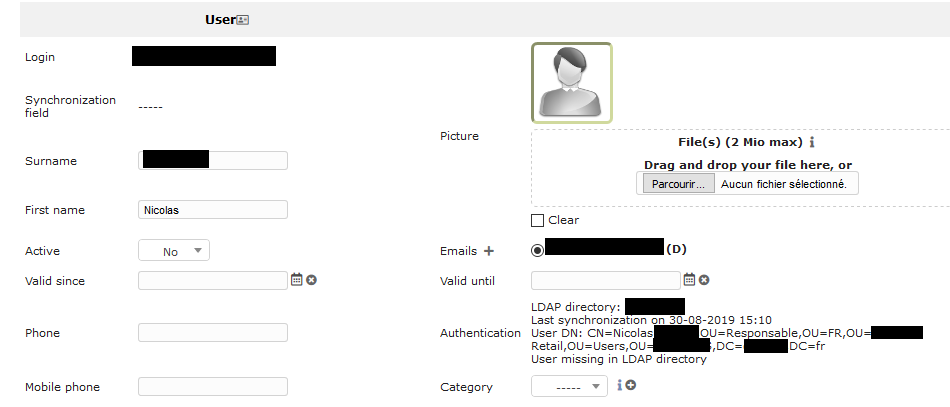Viewport: 950px width, 407px height.
Task: Click the 'LDAP directory:' text
Action: coord(576,307)
